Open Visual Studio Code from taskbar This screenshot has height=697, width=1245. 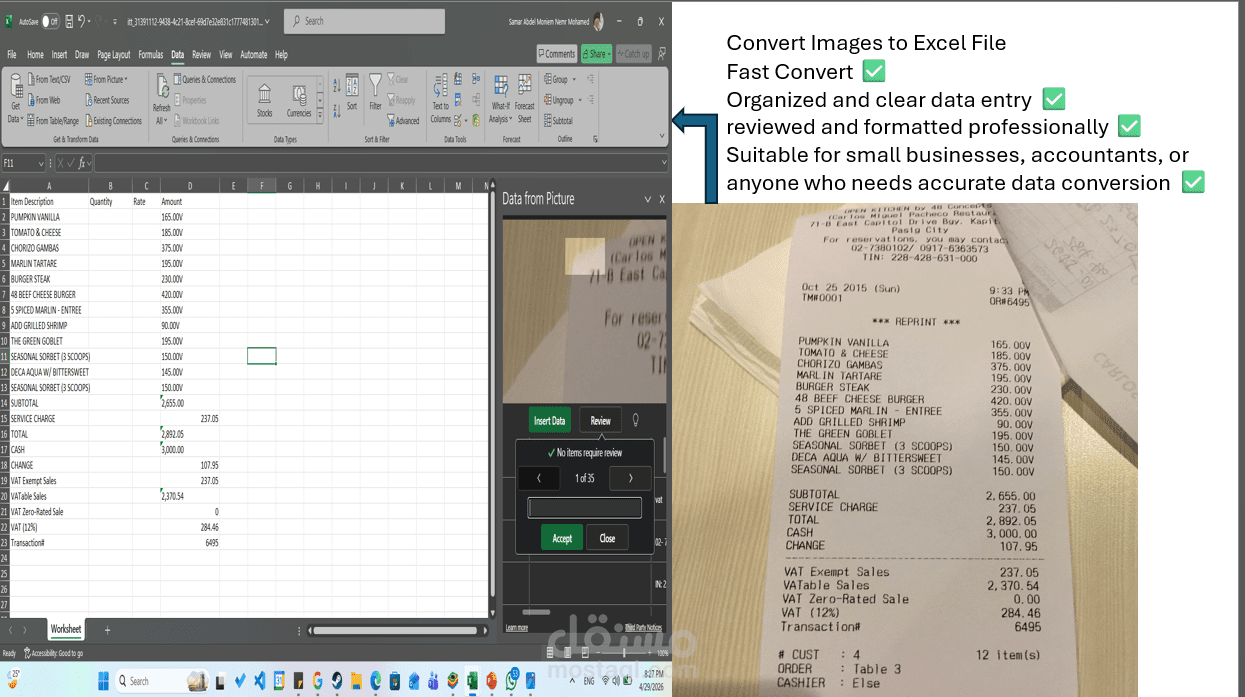tap(260, 681)
